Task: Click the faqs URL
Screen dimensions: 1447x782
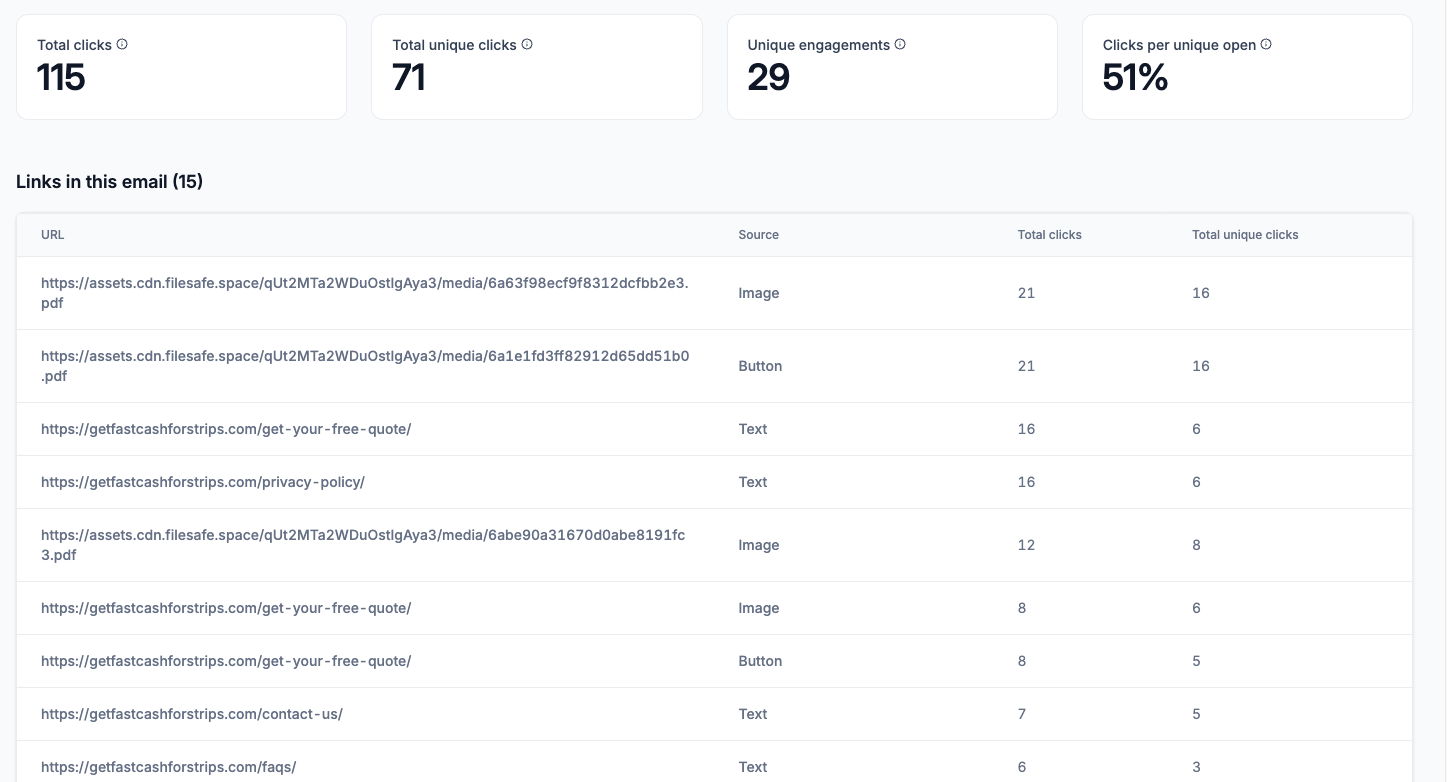Action: click(169, 767)
